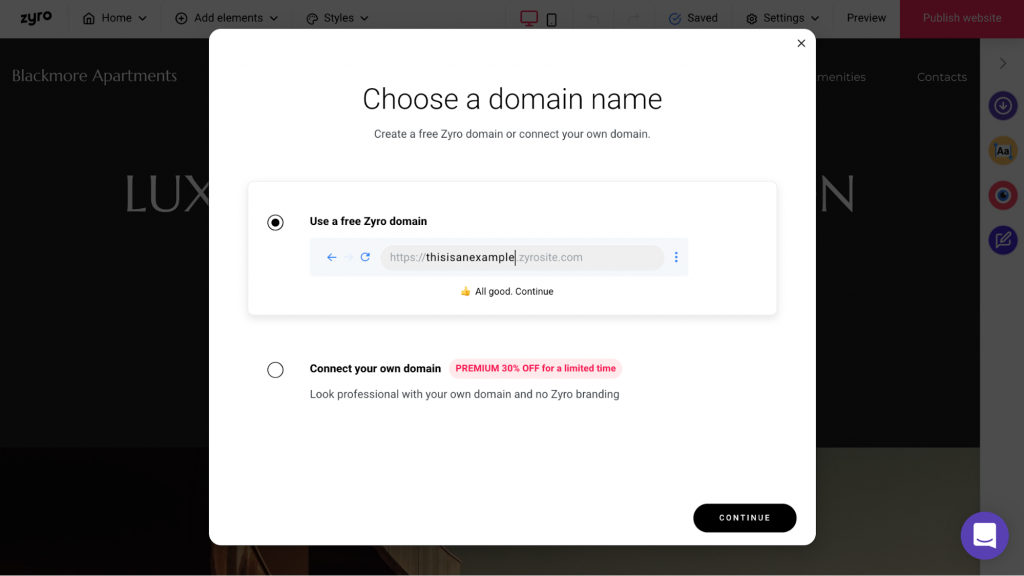
Task: Click the domain name input field
Action: tap(522, 257)
